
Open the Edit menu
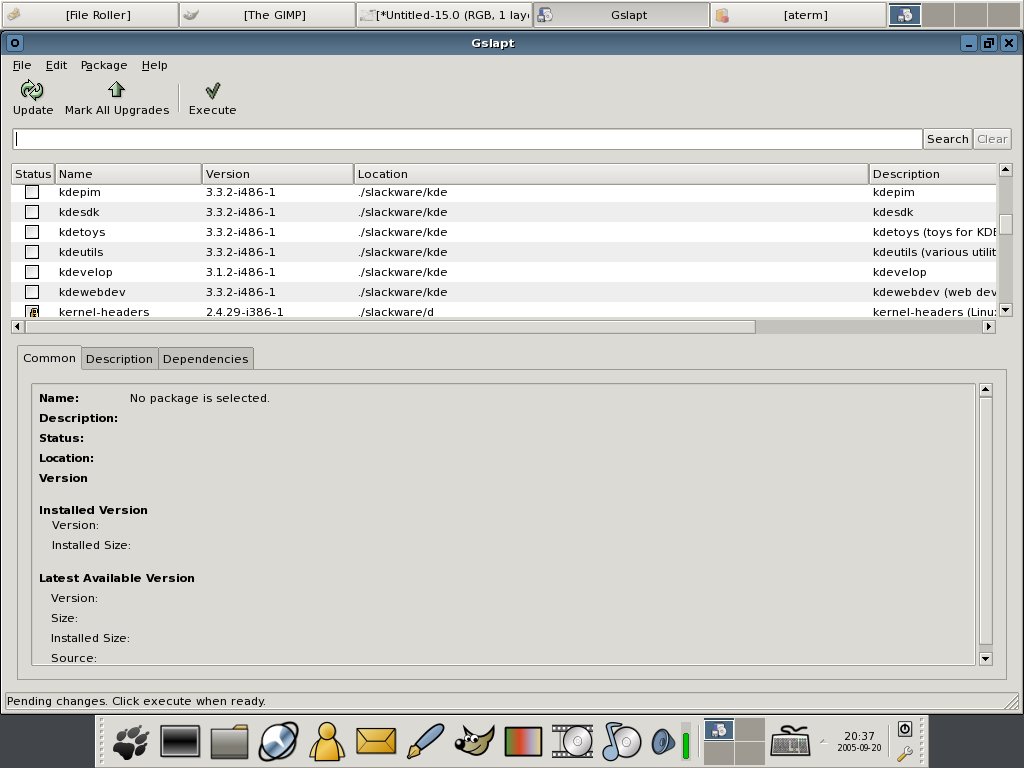coord(56,65)
